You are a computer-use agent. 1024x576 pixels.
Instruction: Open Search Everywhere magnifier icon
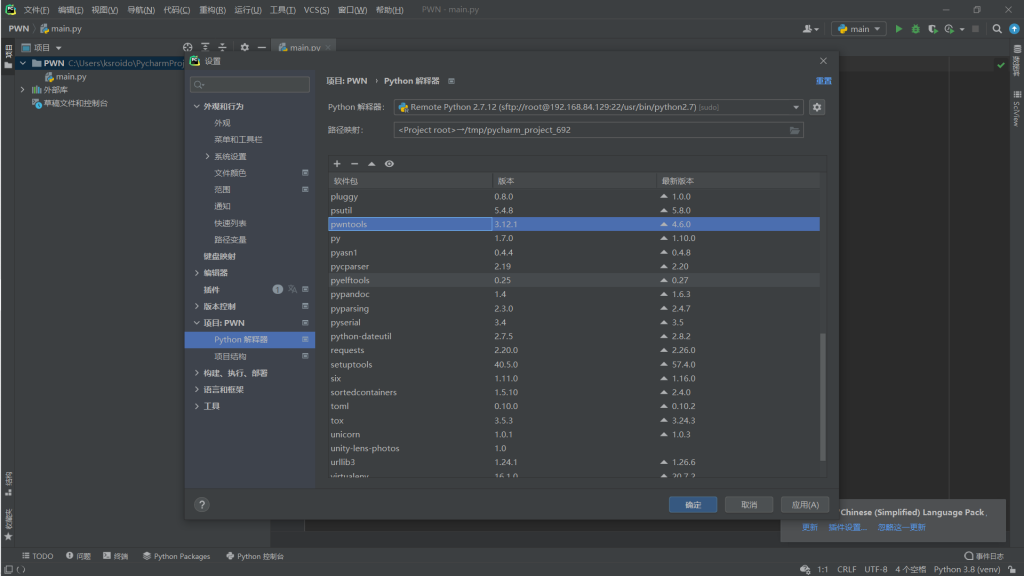coord(997,29)
